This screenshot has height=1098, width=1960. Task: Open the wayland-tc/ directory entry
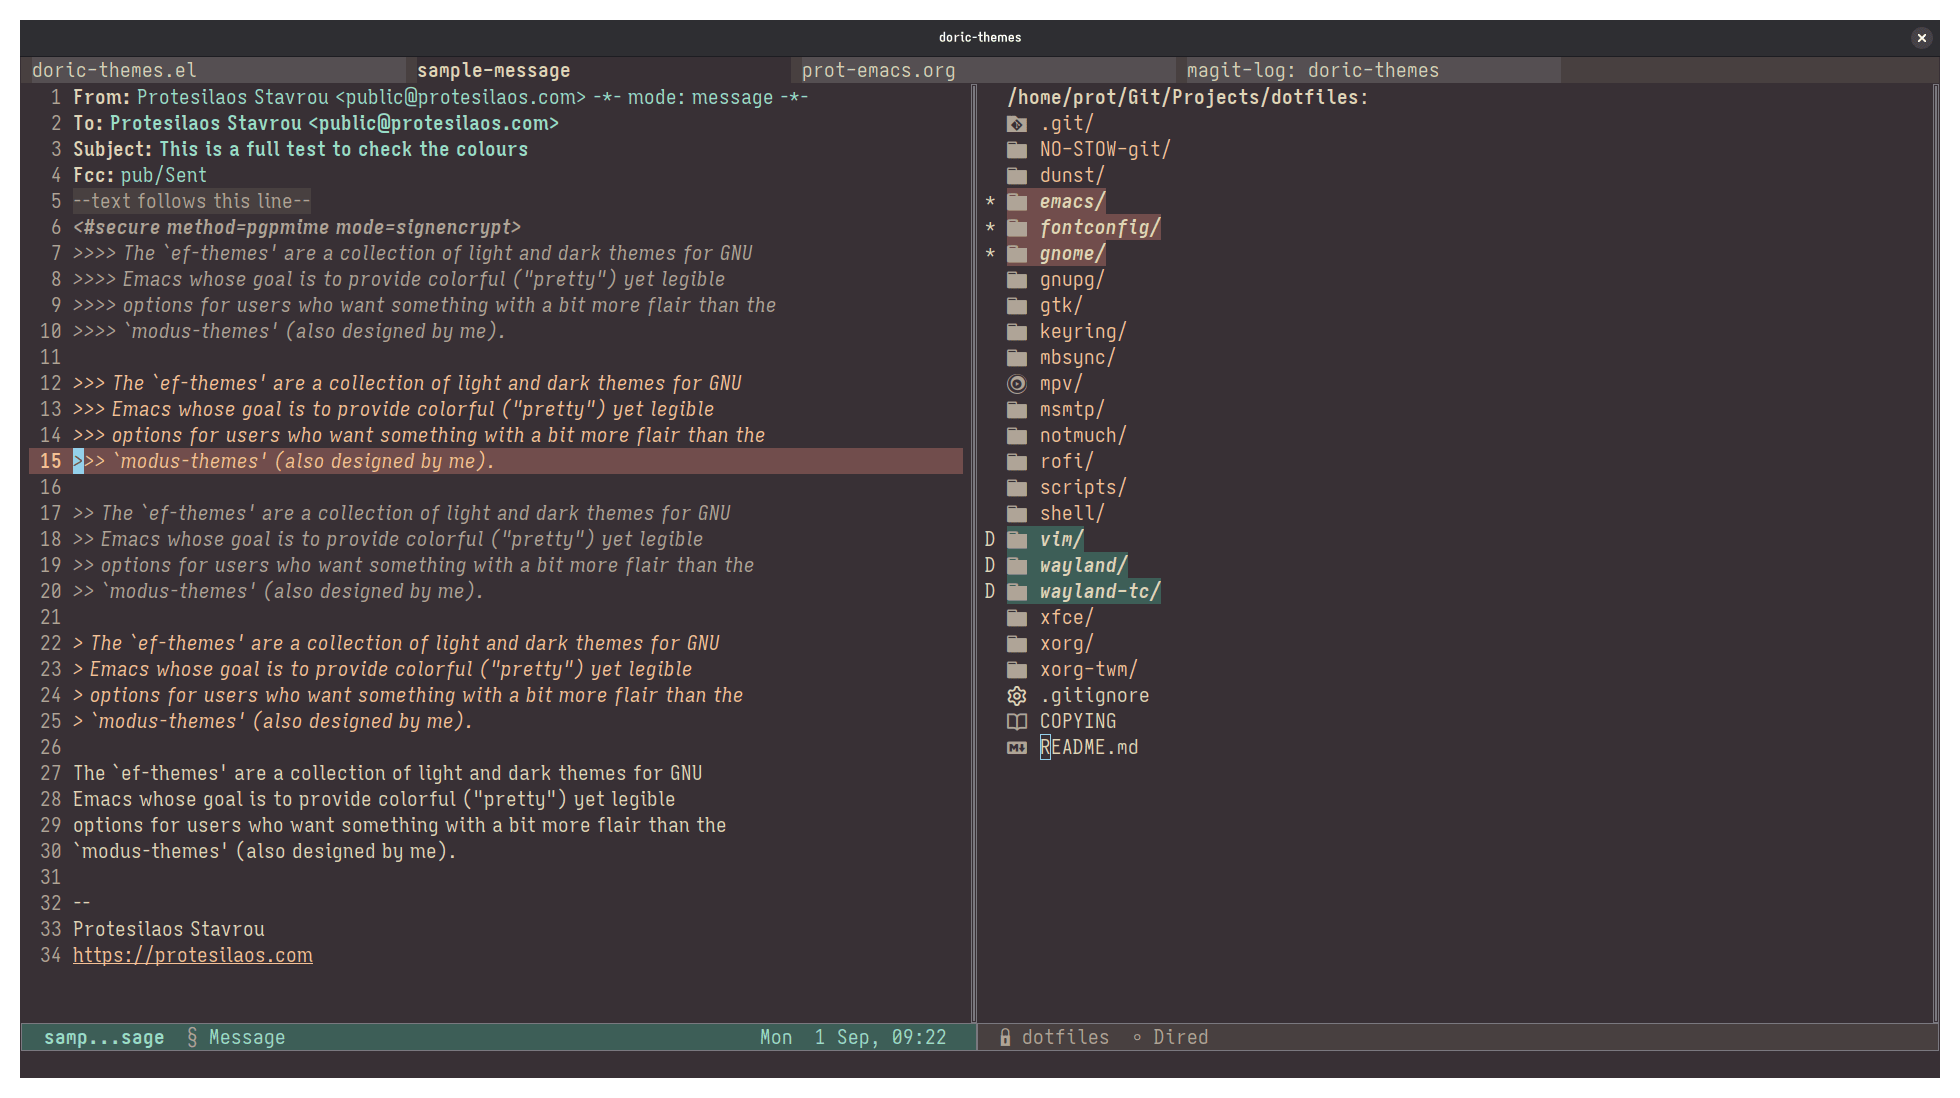[1100, 592]
